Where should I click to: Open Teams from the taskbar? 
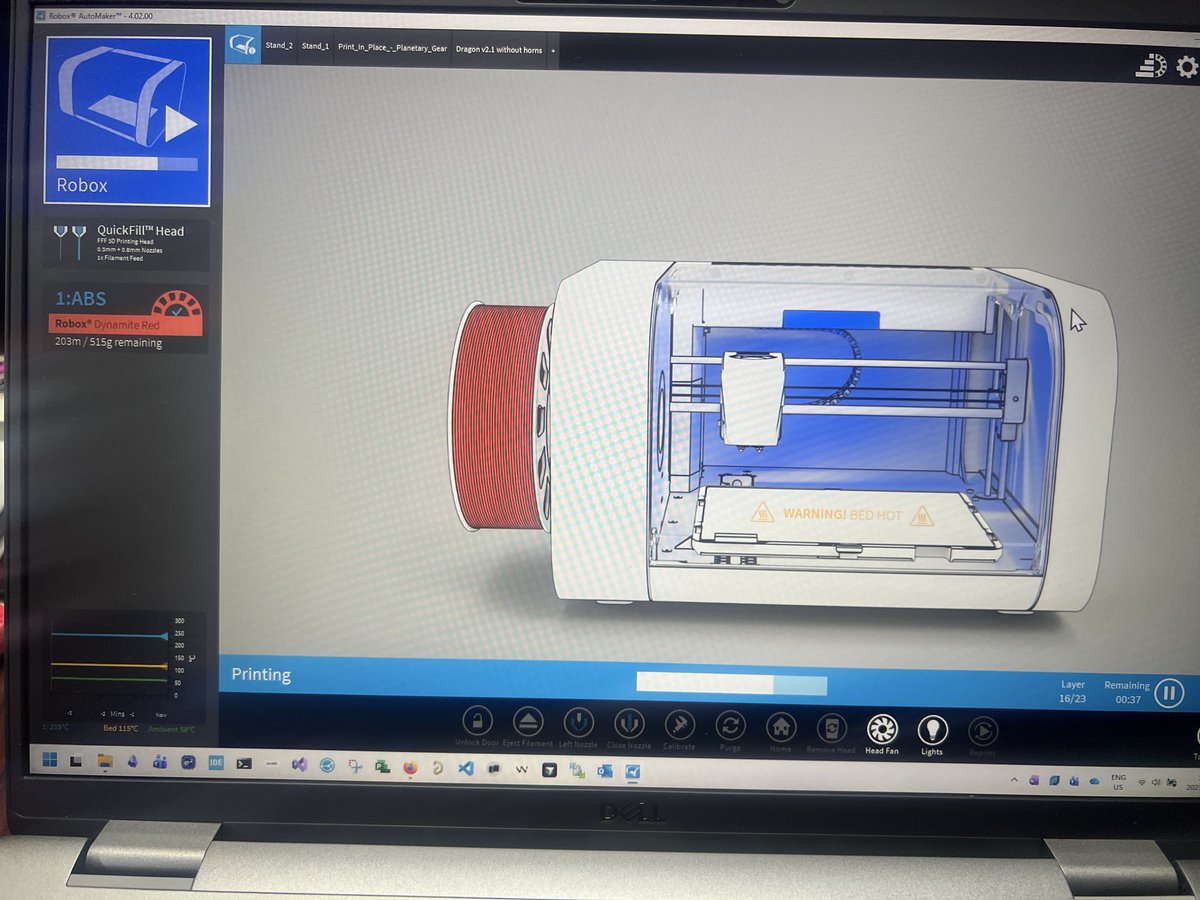tap(159, 763)
